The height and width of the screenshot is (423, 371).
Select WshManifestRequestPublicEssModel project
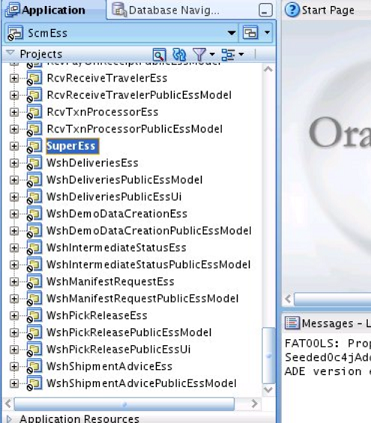142,298
